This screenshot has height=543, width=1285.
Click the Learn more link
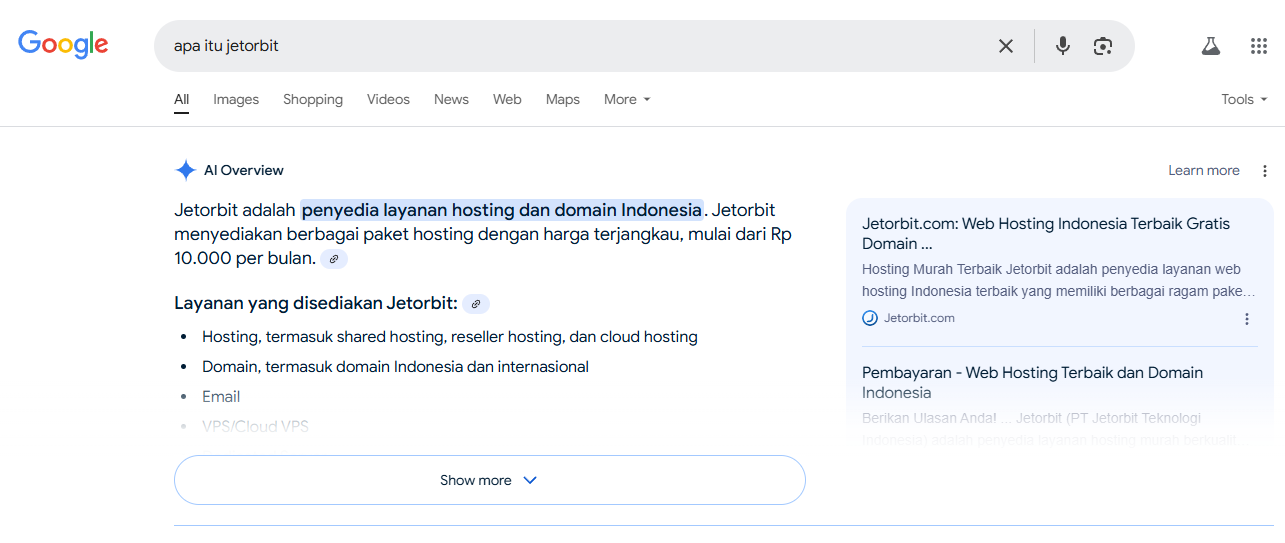[1204, 171]
